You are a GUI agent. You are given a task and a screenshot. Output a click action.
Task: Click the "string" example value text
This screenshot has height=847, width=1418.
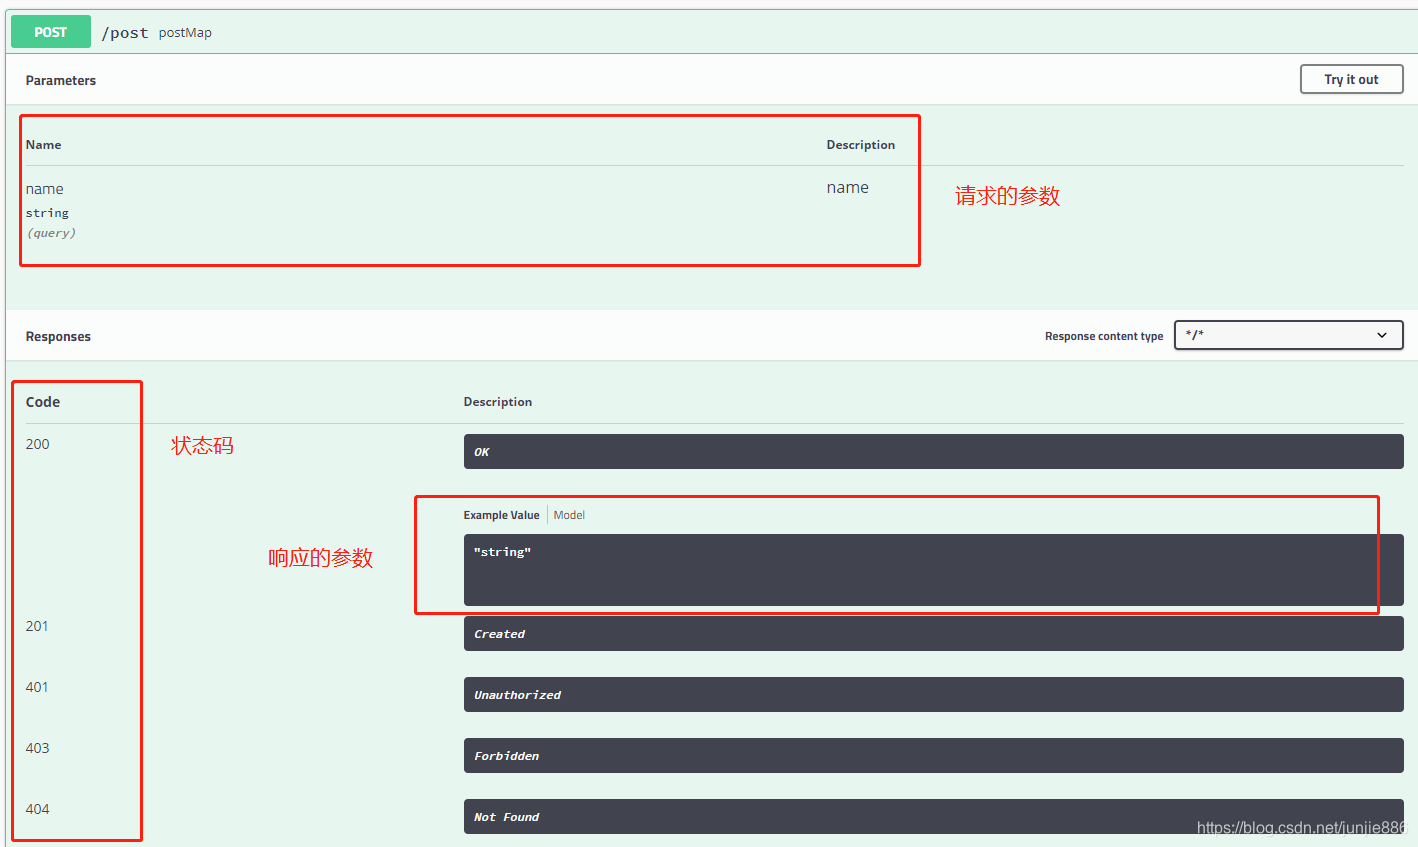click(502, 552)
